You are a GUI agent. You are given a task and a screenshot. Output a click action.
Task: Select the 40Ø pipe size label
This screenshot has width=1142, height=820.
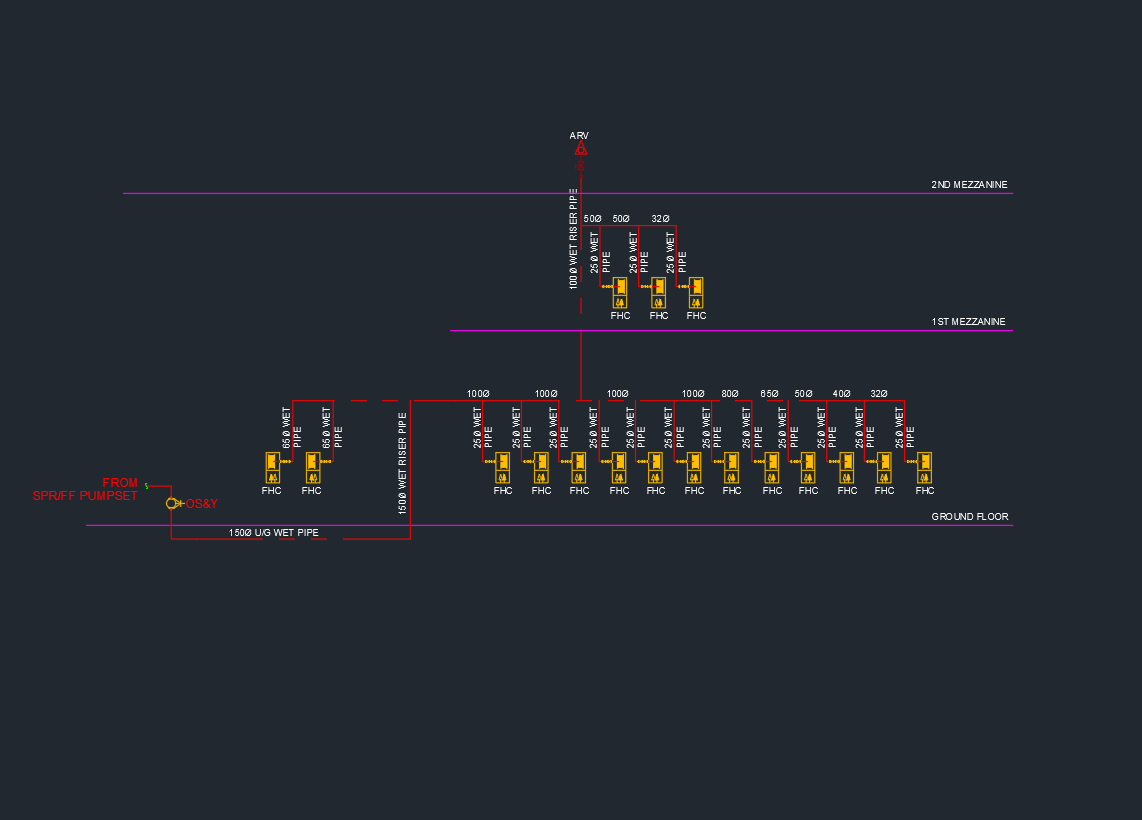(x=841, y=394)
